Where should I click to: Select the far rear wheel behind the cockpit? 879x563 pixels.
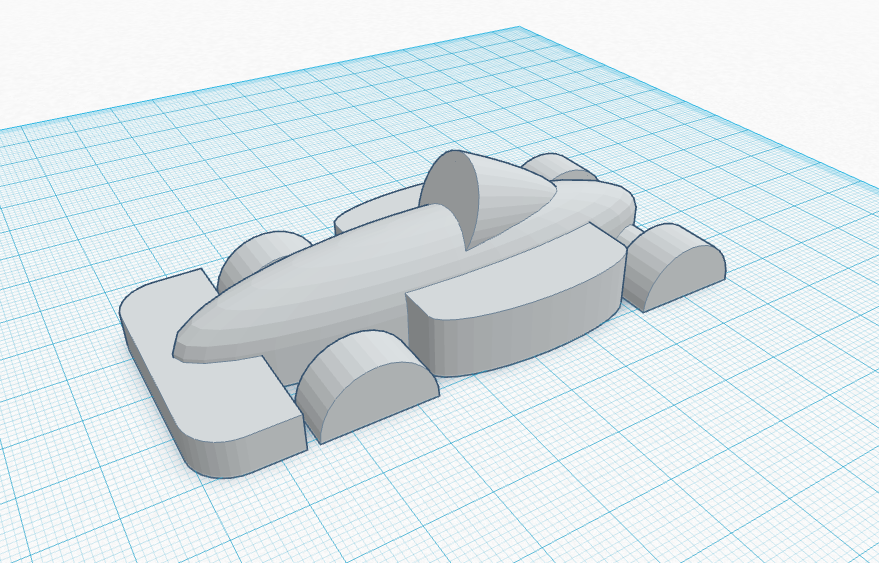[x=558, y=167]
